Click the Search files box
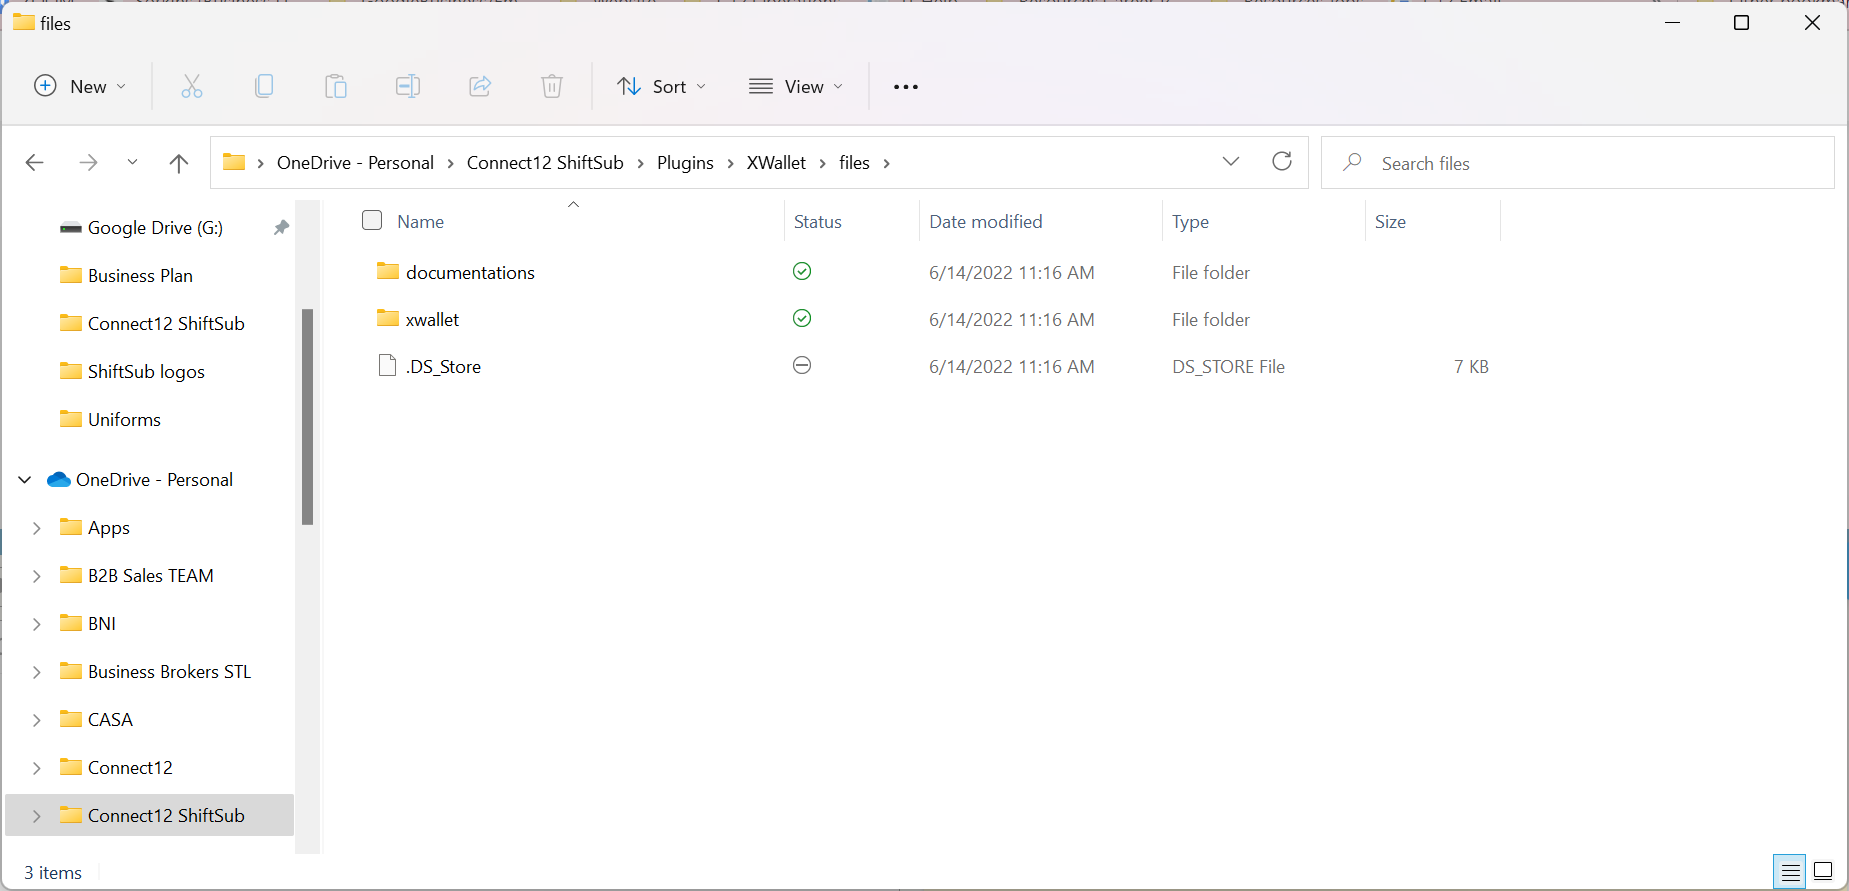The height and width of the screenshot is (891, 1849). [x=1578, y=163]
